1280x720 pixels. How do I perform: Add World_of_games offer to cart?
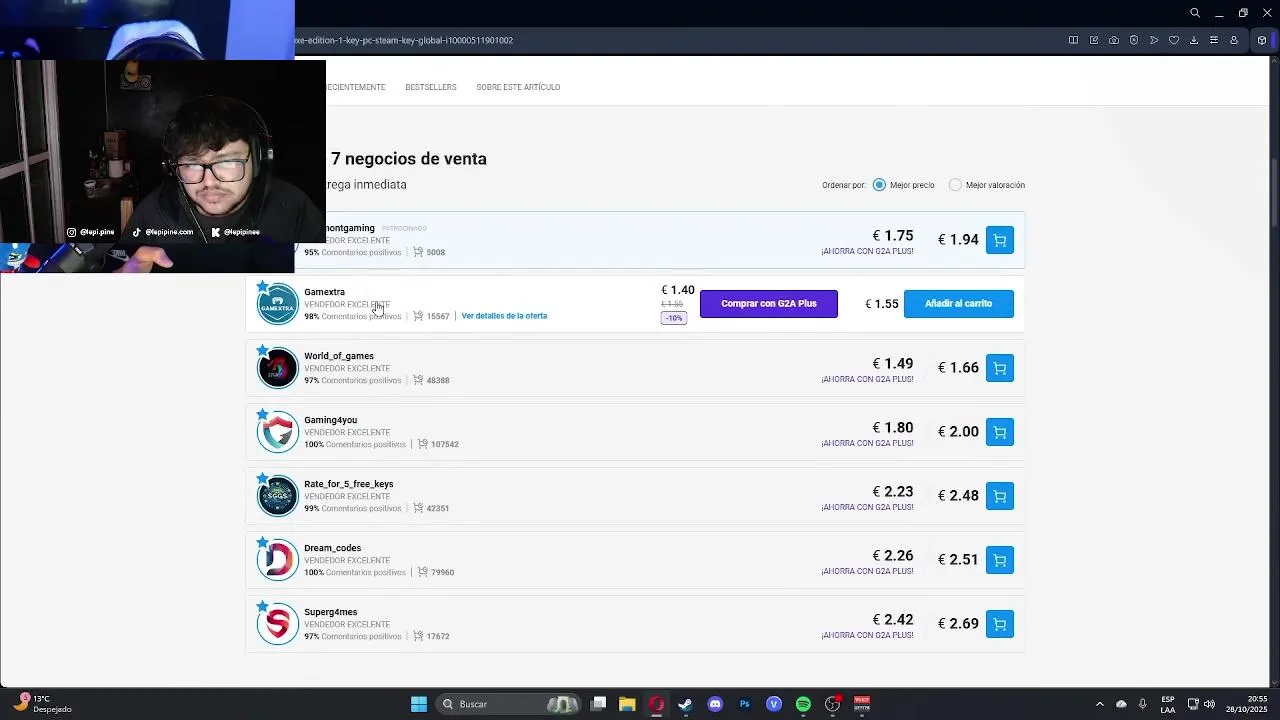click(999, 368)
